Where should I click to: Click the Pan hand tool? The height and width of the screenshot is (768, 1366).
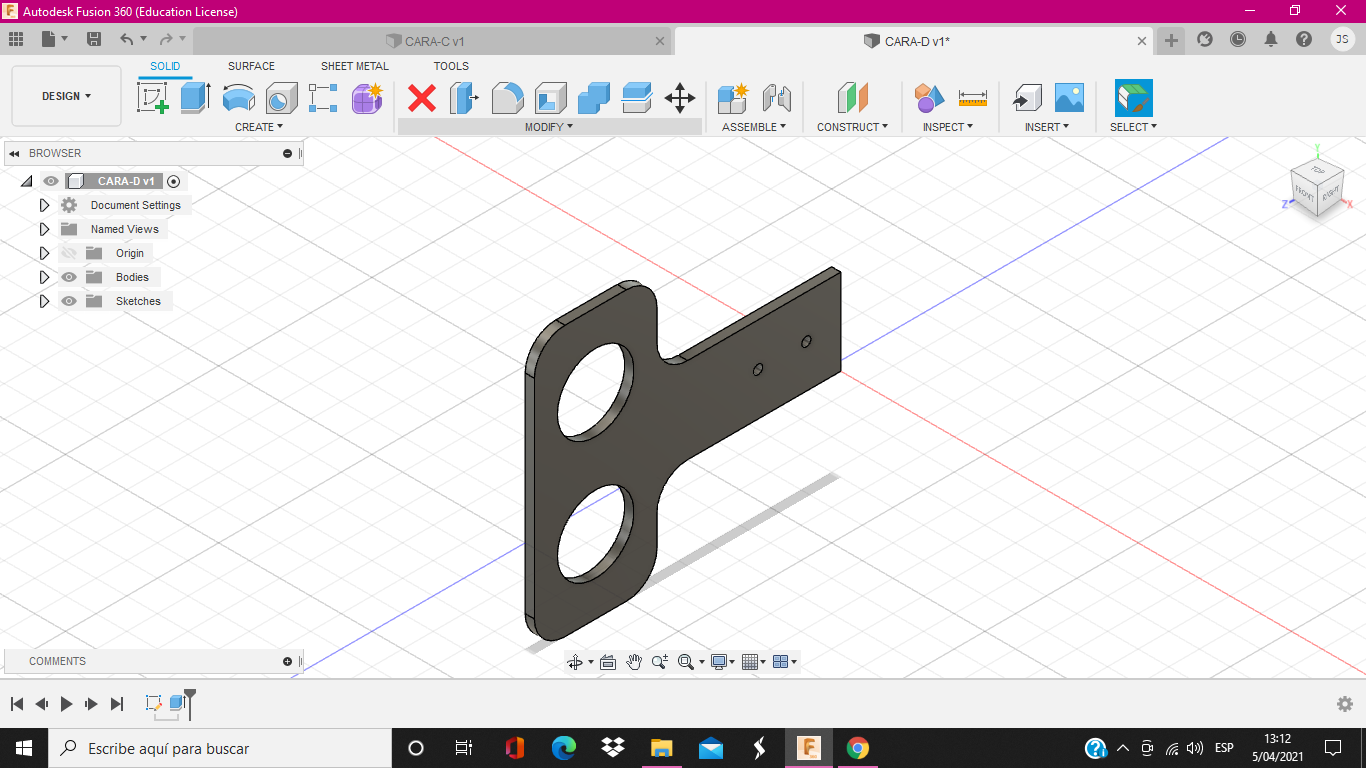[x=634, y=662]
